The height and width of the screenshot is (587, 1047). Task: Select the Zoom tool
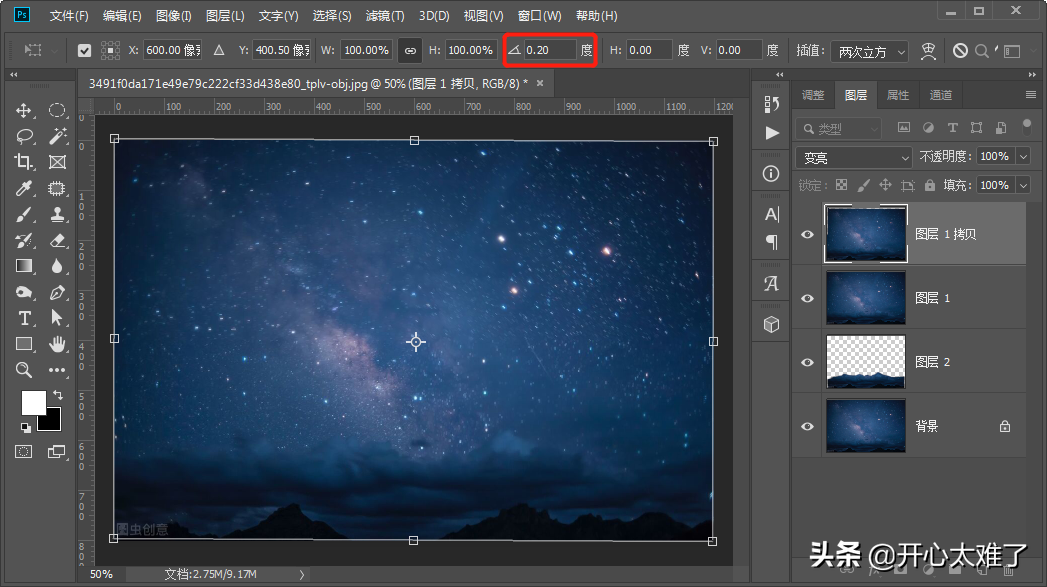tap(24, 370)
